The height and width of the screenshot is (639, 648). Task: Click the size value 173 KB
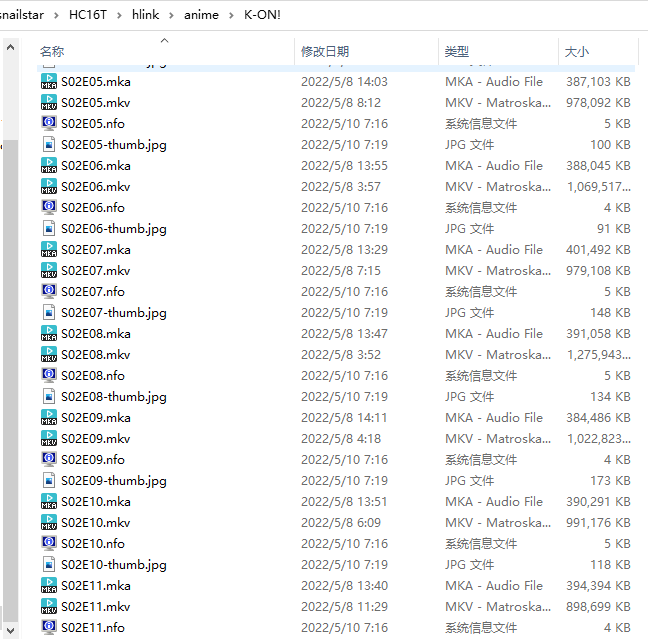coord(610,481)
